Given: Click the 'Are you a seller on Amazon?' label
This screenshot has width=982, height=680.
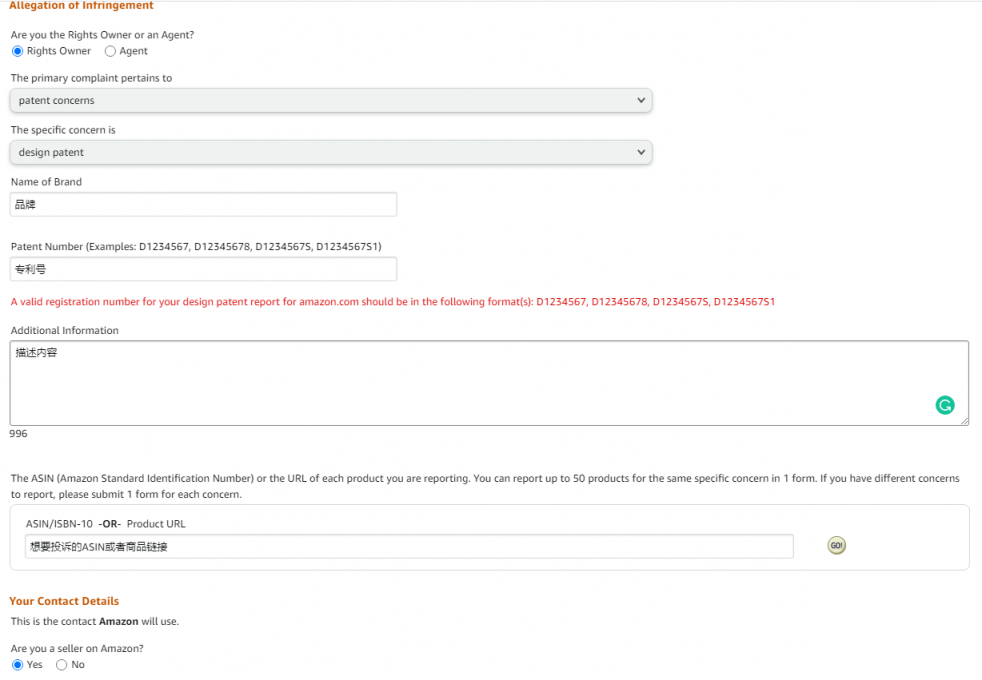Looking at the screenshot, I should tap(77, 649).
